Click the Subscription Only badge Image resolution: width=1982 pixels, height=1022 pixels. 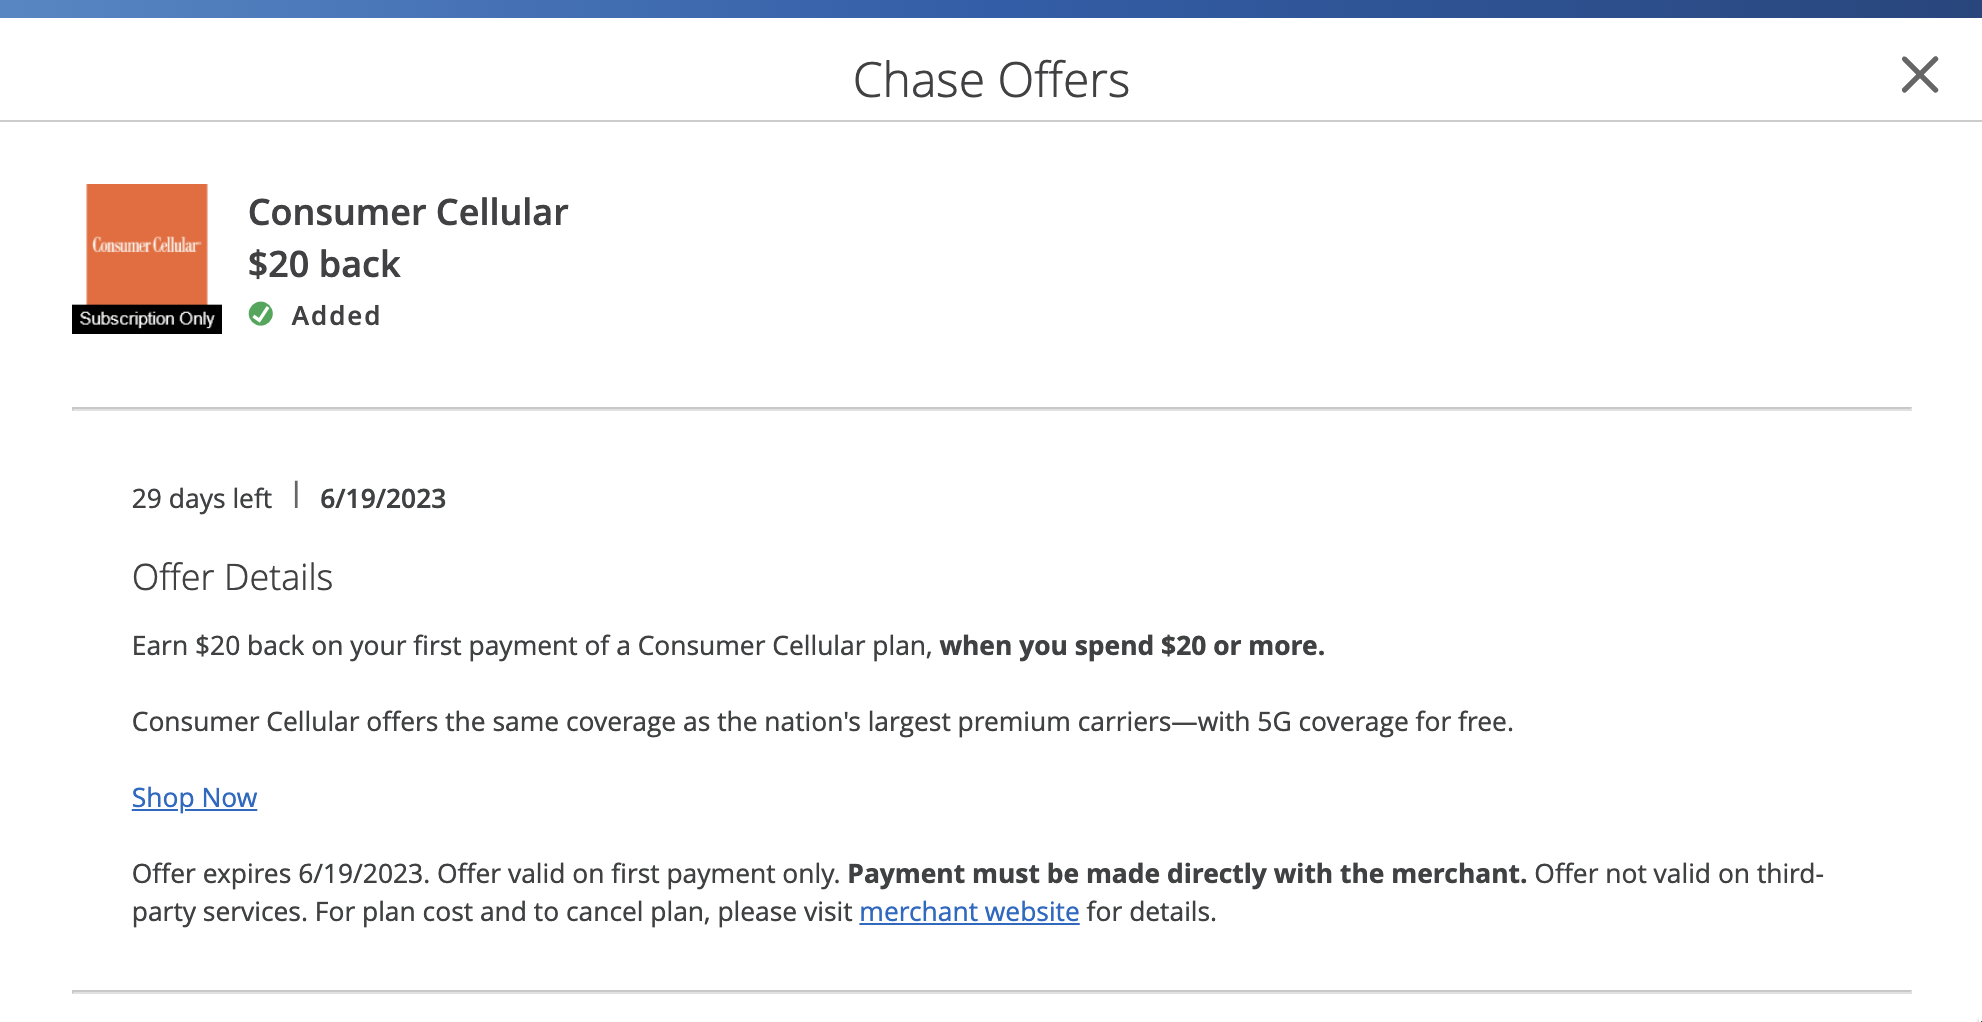tap(146, 318)
